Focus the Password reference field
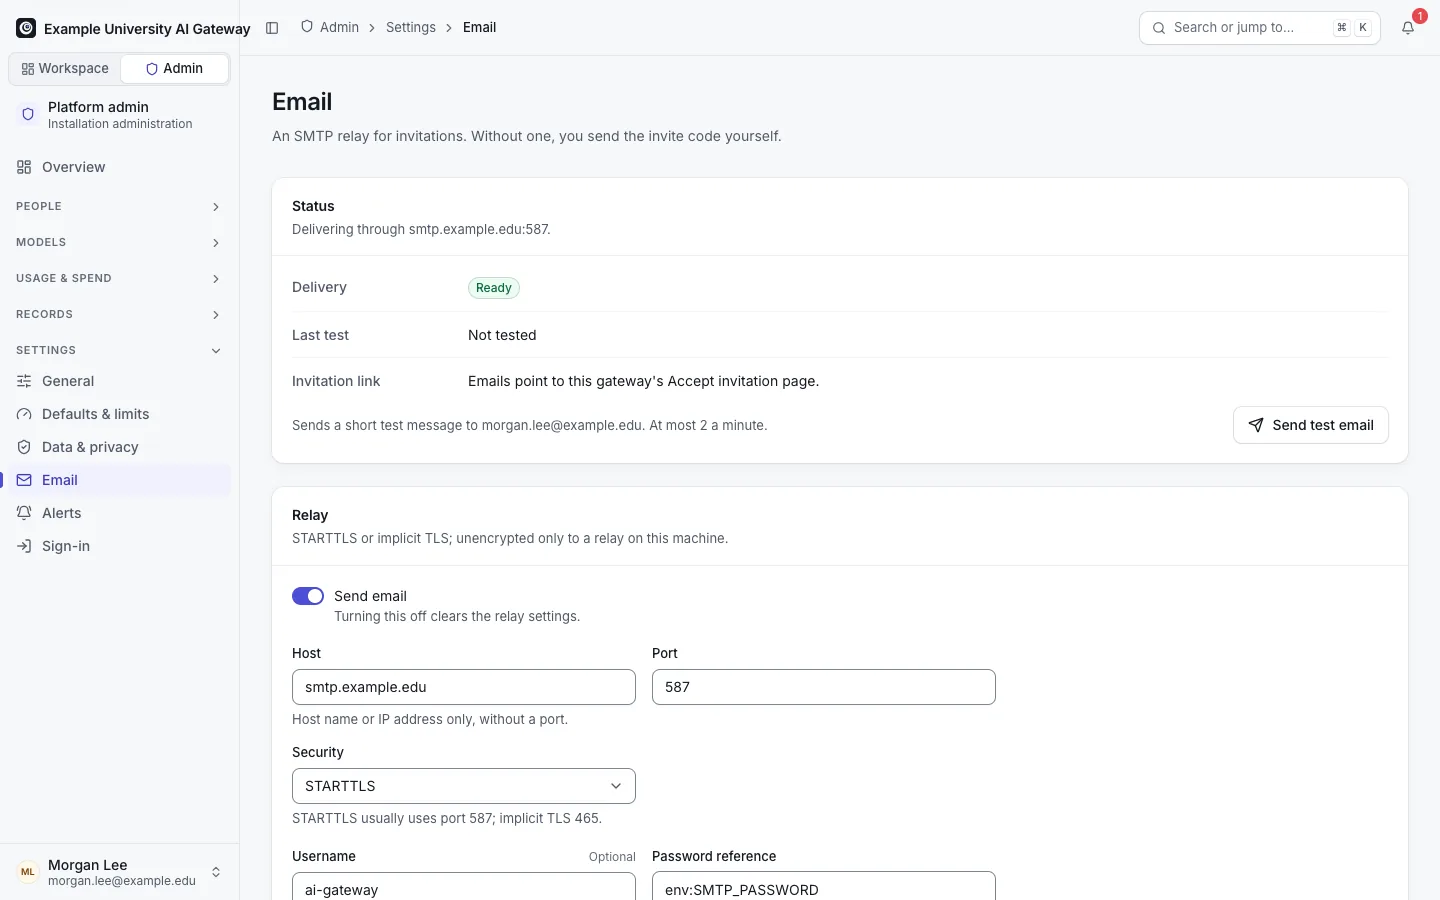 pyautogui.click(x=824, y=886)
